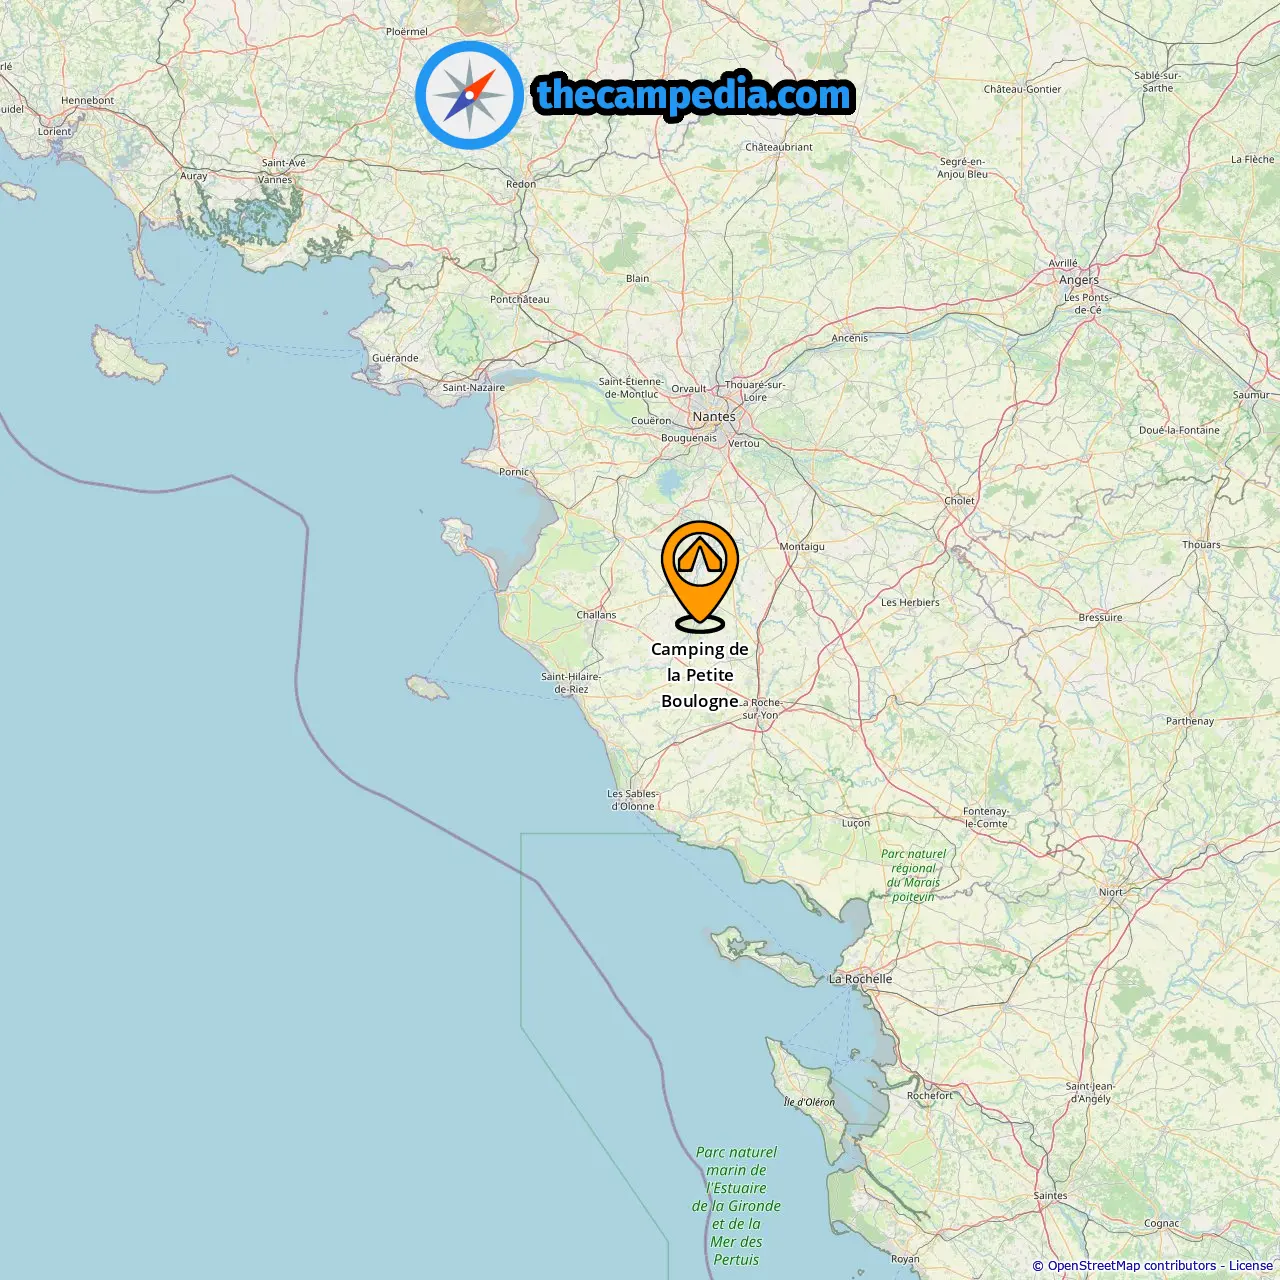Viewport: 1280px width, 1280px height.
Task: Click the Saintes town label
Action: click(1050, 1196)
